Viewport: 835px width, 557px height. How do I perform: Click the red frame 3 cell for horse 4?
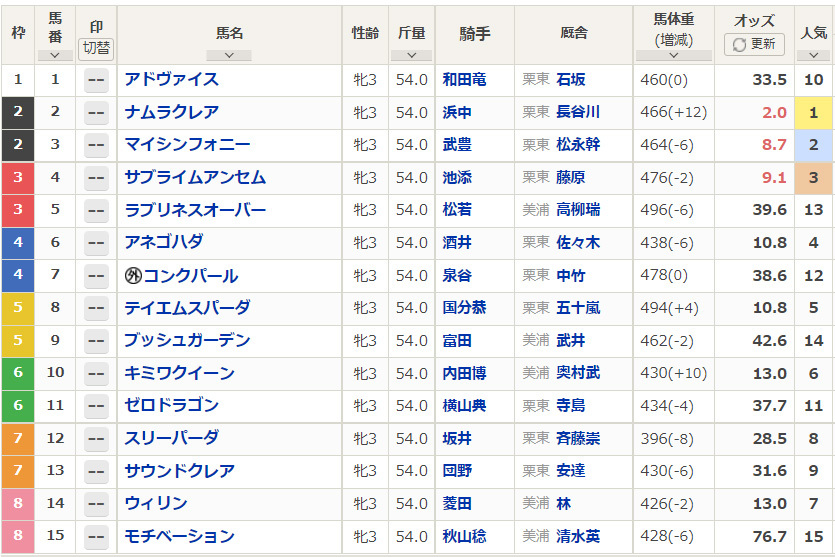point(18,178)
